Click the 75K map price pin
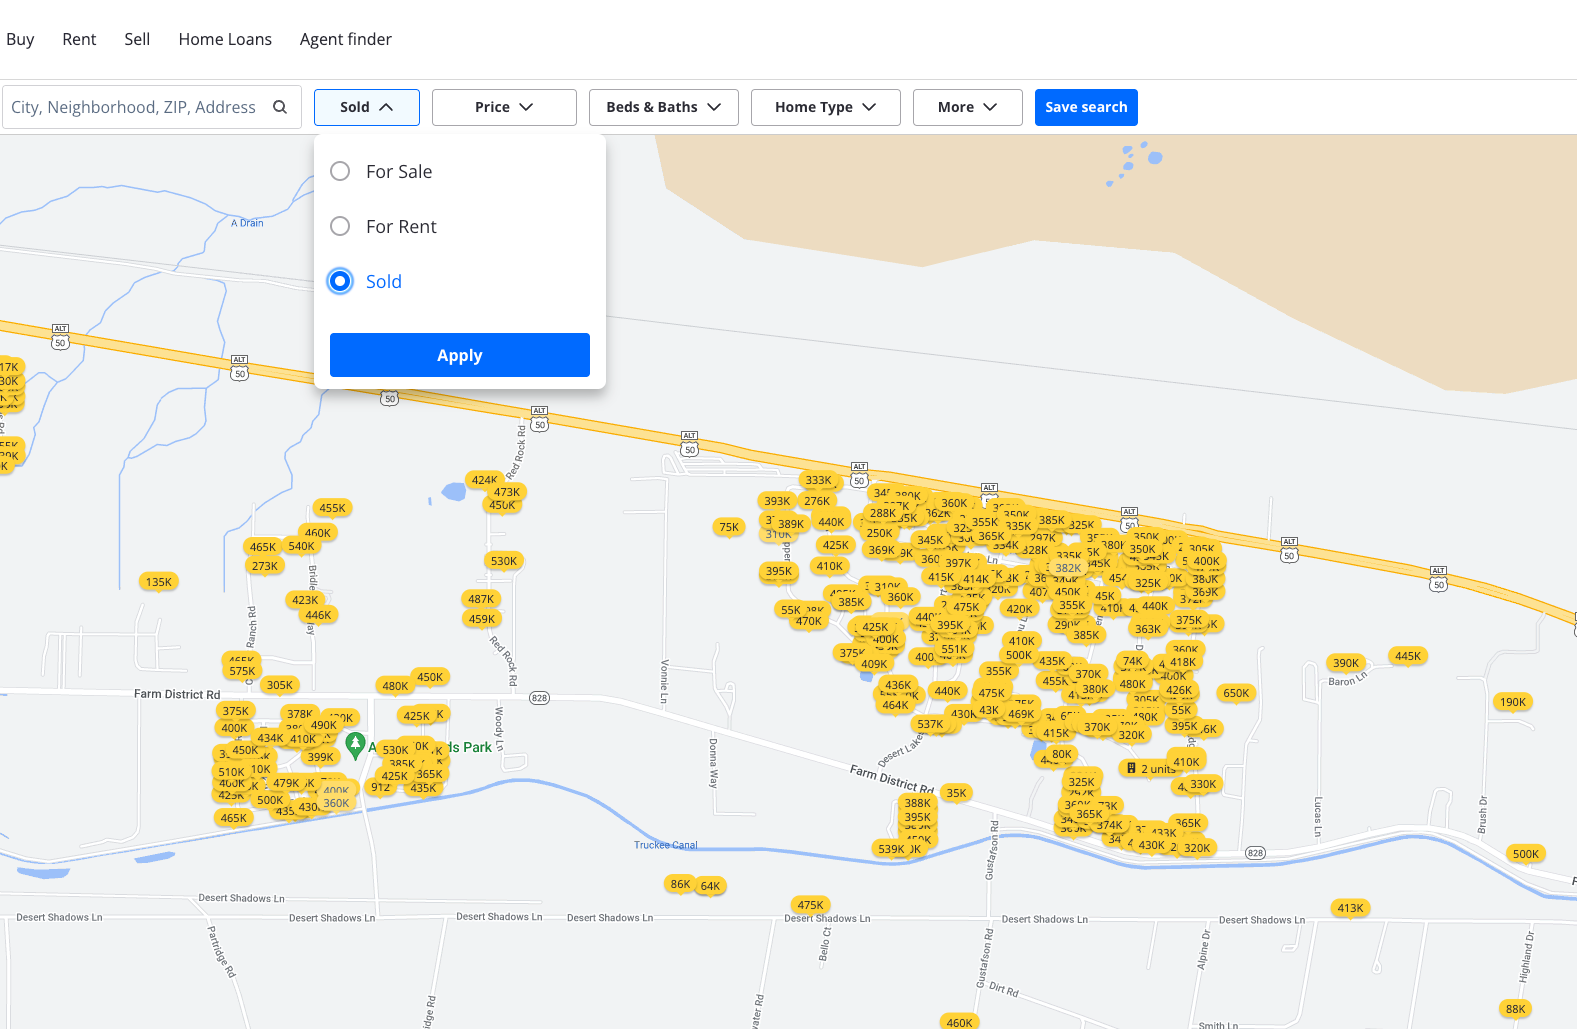 click(729, 527)
